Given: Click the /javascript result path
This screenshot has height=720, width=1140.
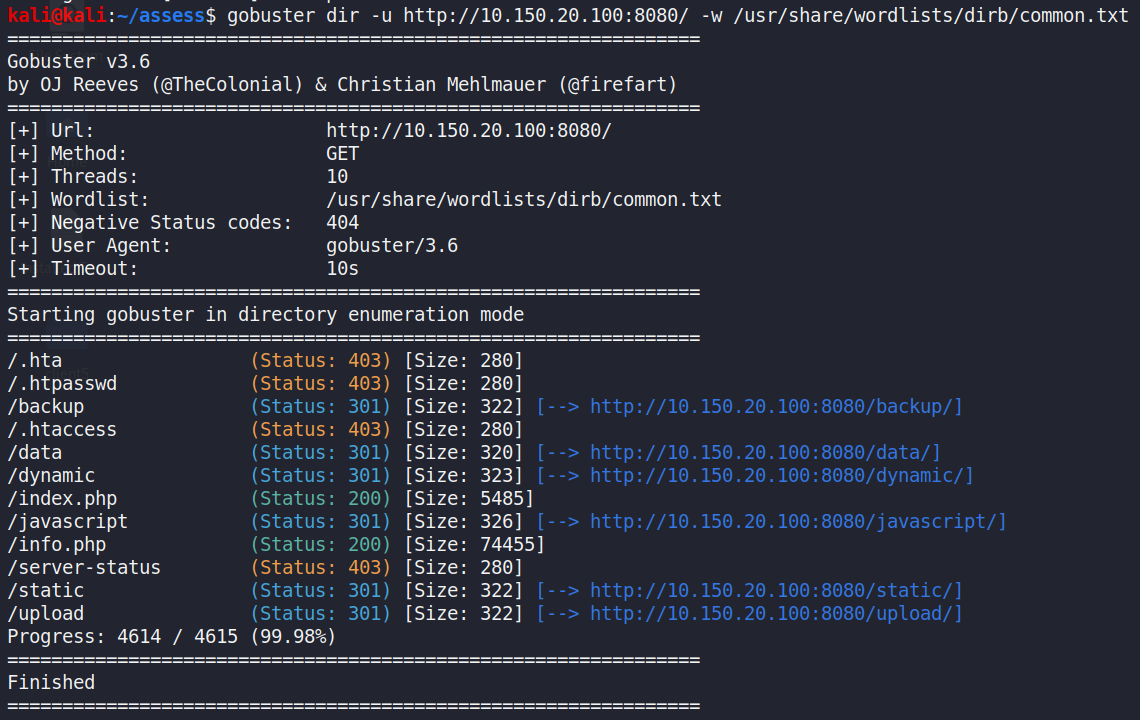Looking at the screenshot, I should coord(68,521).
